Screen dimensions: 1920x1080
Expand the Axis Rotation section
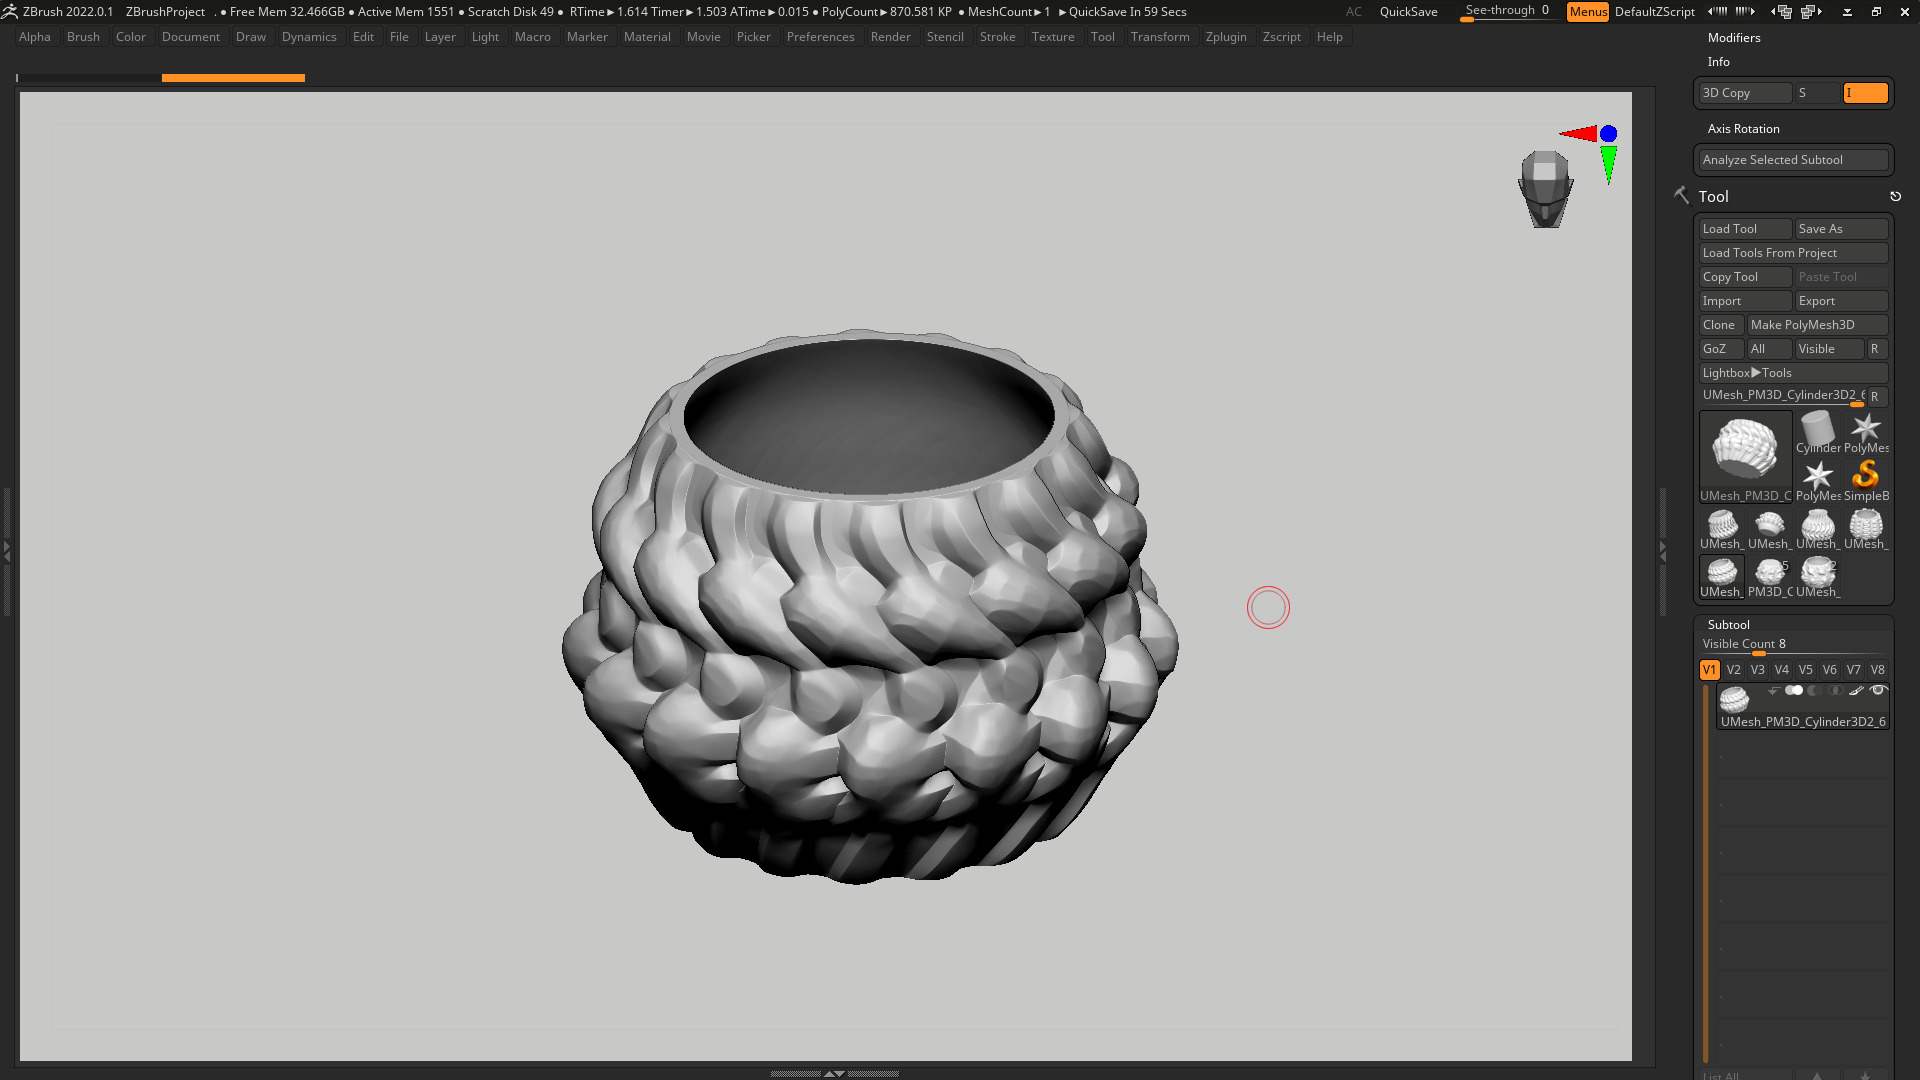[x=1743, y=128]
